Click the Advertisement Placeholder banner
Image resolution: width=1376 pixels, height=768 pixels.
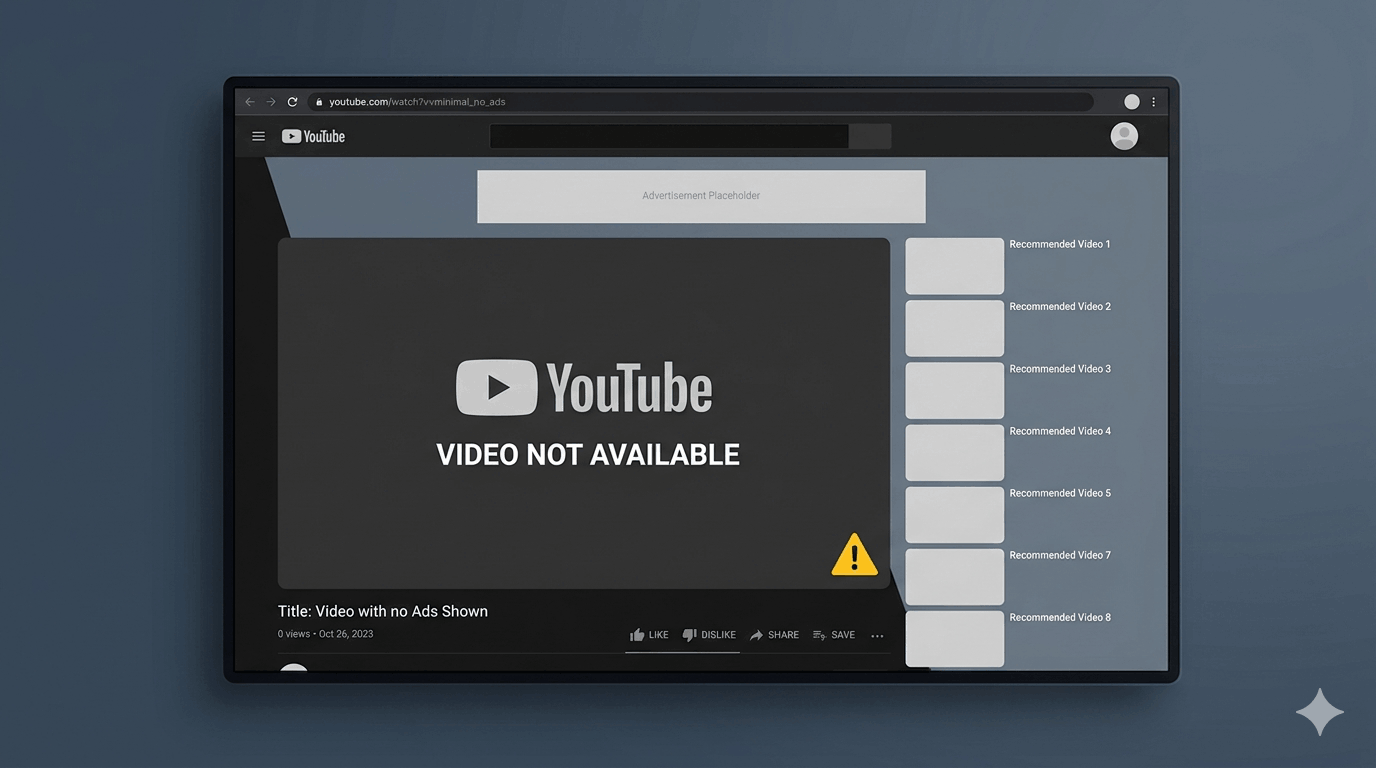coord(700,196)
